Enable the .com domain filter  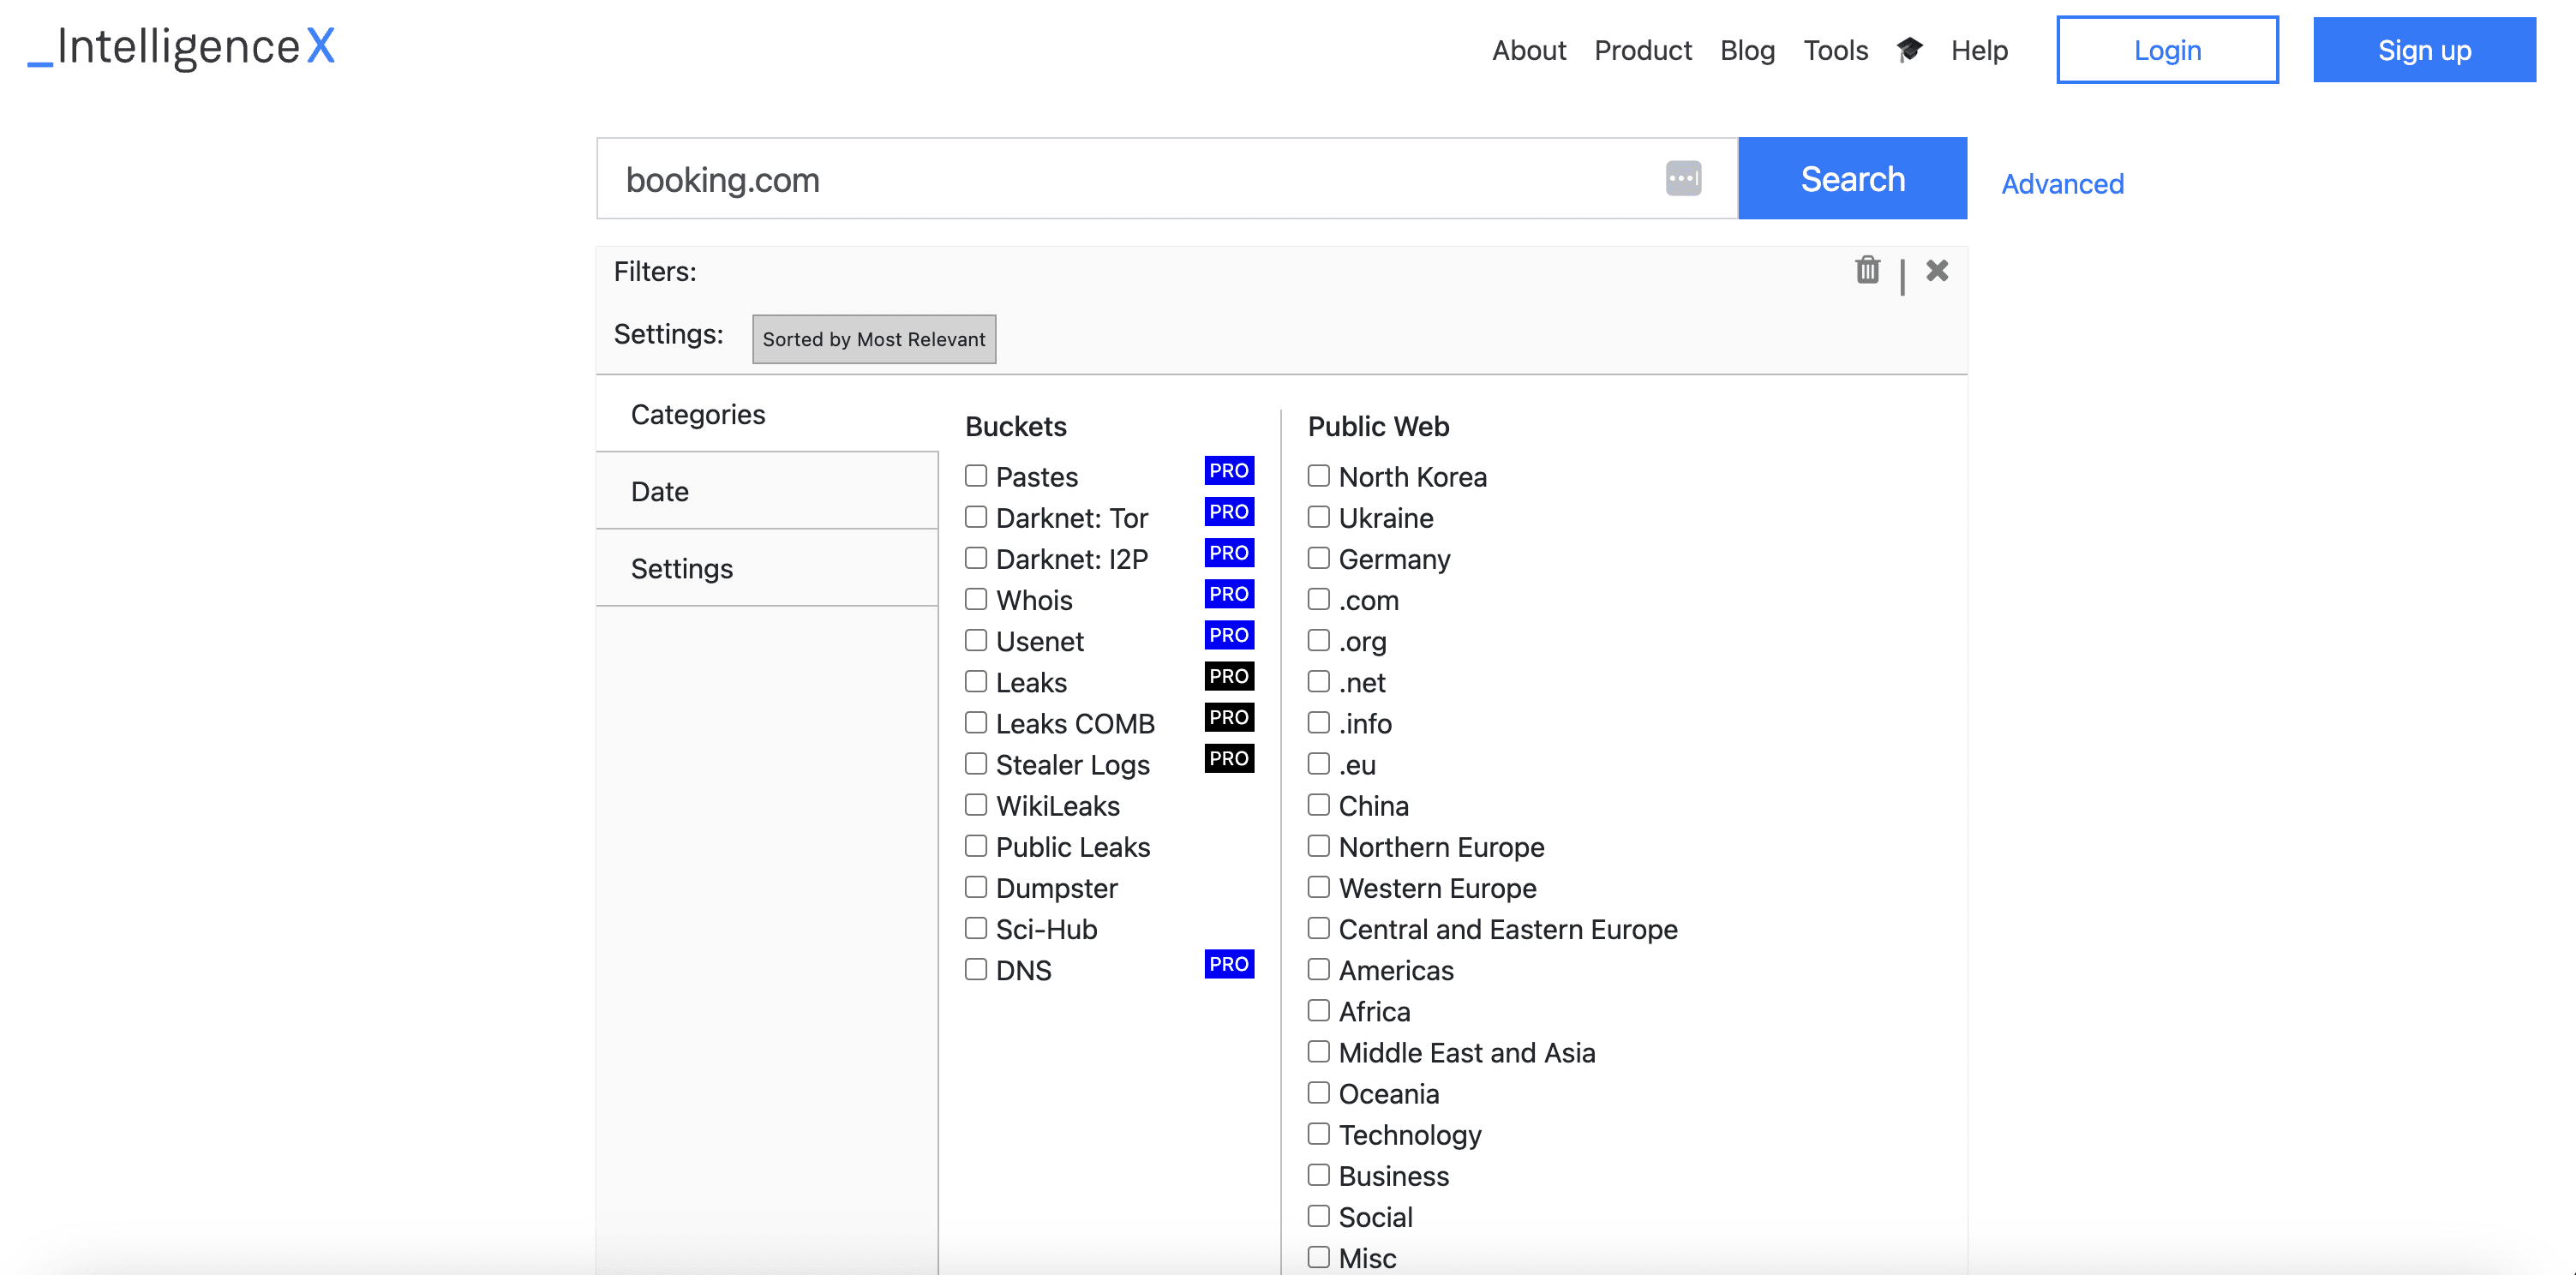(x=1317, y=599)
